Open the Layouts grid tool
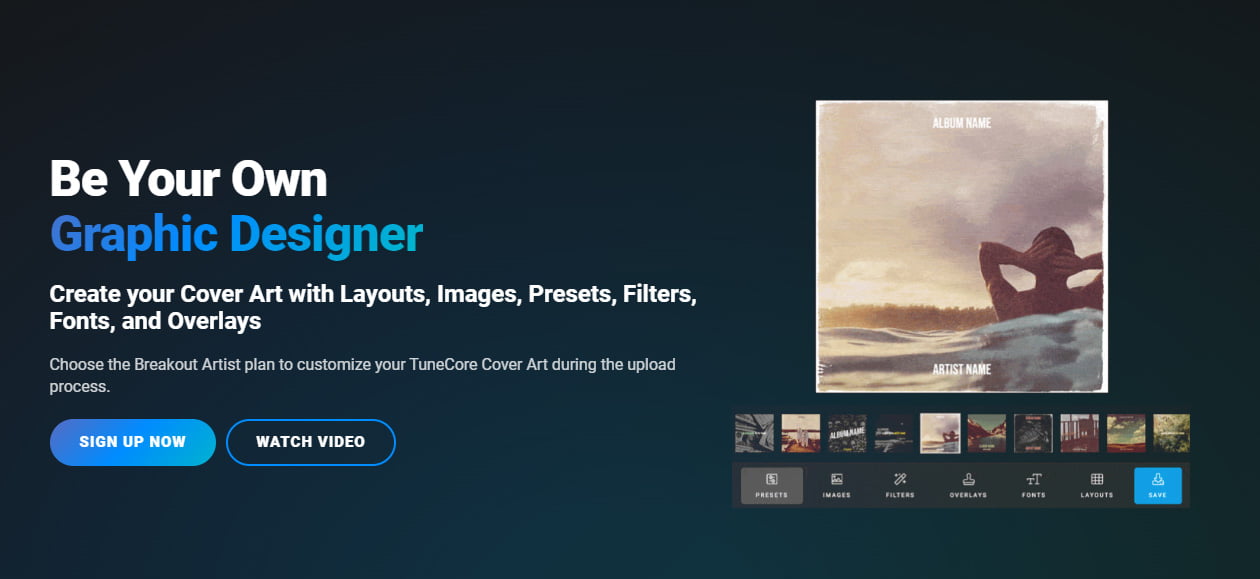Viewport: 1260px width, 579px height. (1096, 485)
